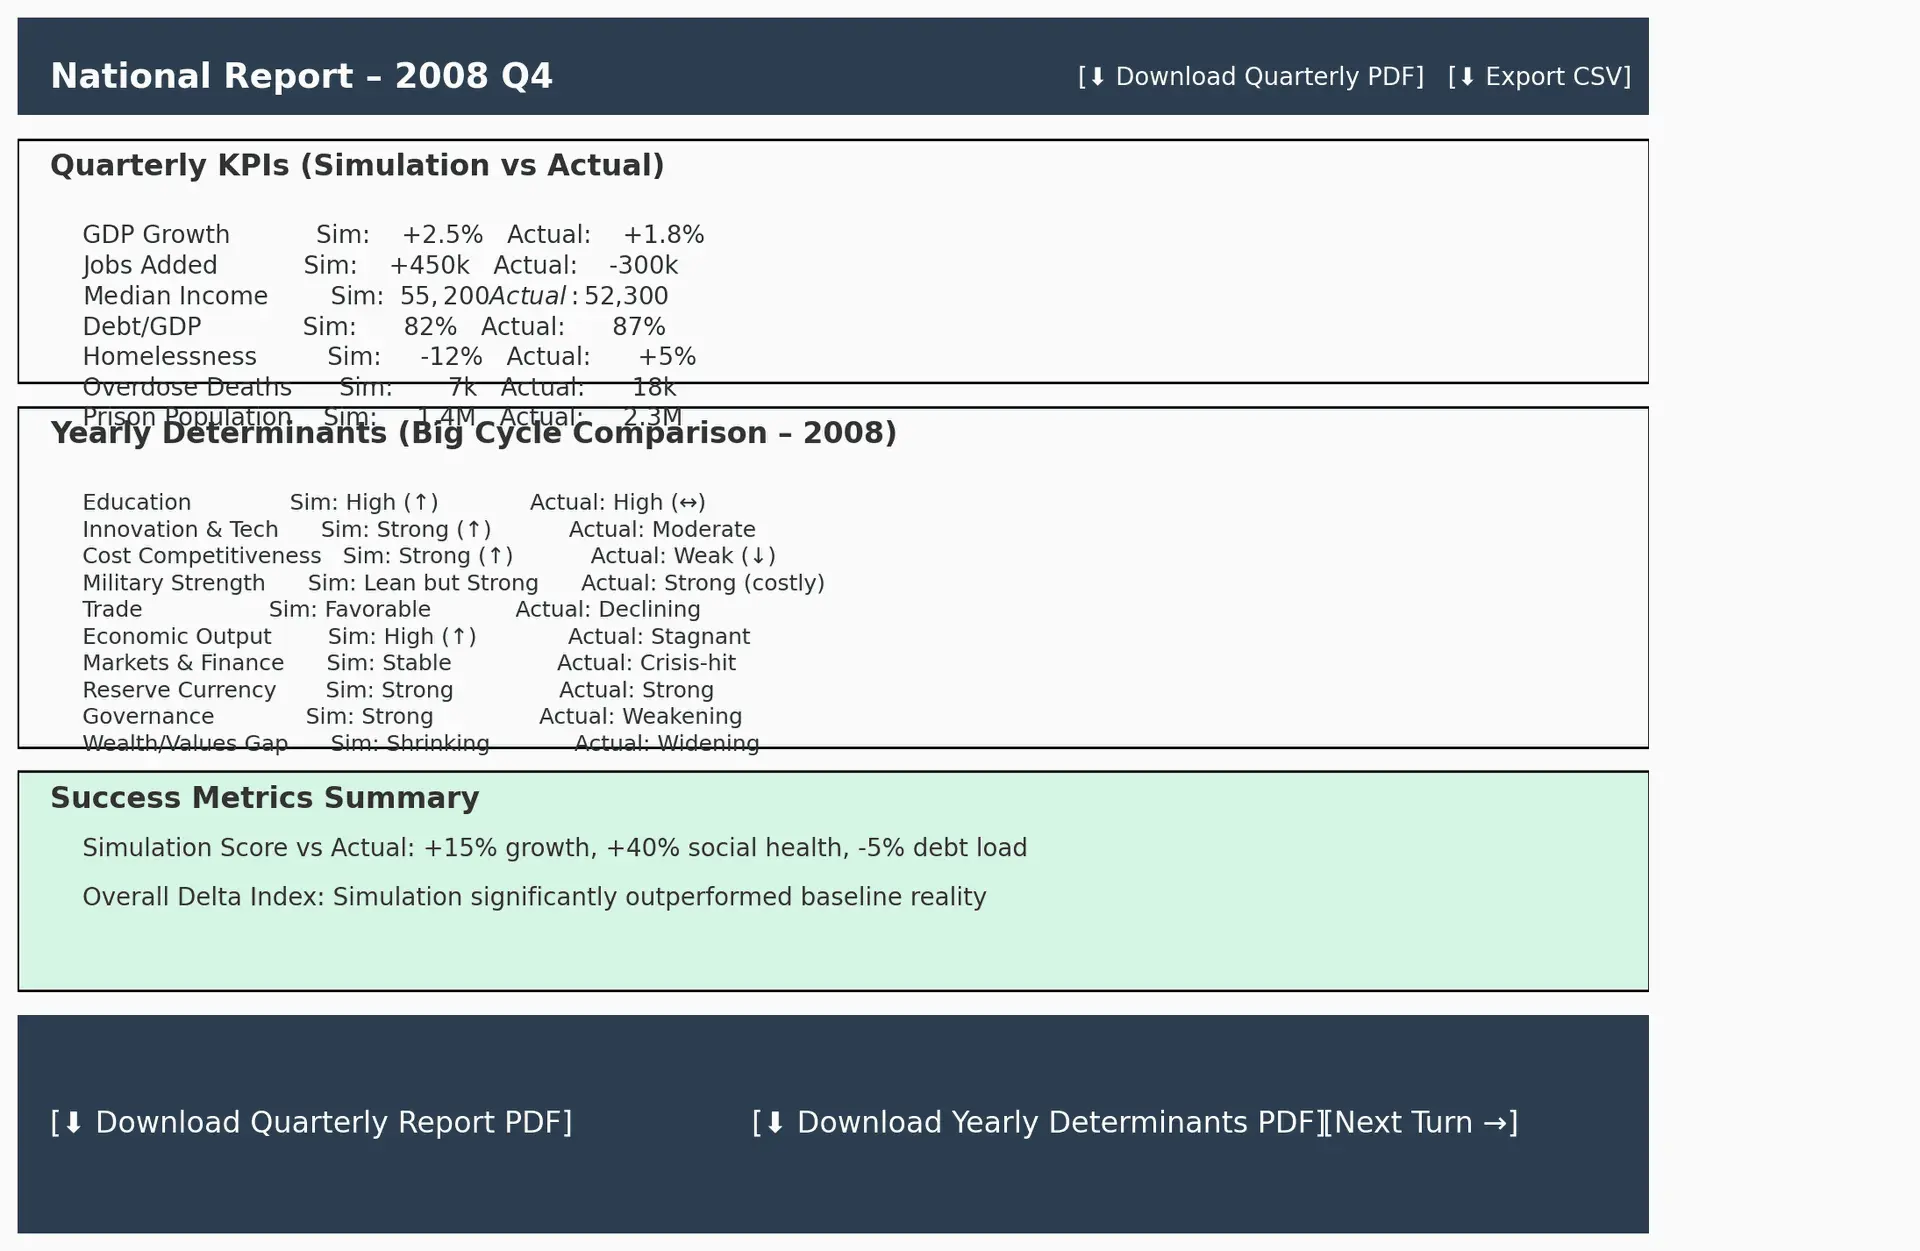Click Download Quarterly PDF in the header
This screenshot has height=1251, width=1920.
pyautogui.click(x=1251, y=77)
